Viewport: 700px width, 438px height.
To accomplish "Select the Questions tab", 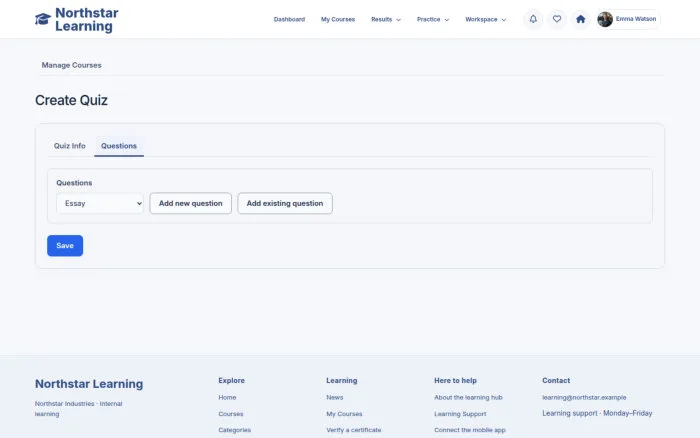I will tap(119, 146).
